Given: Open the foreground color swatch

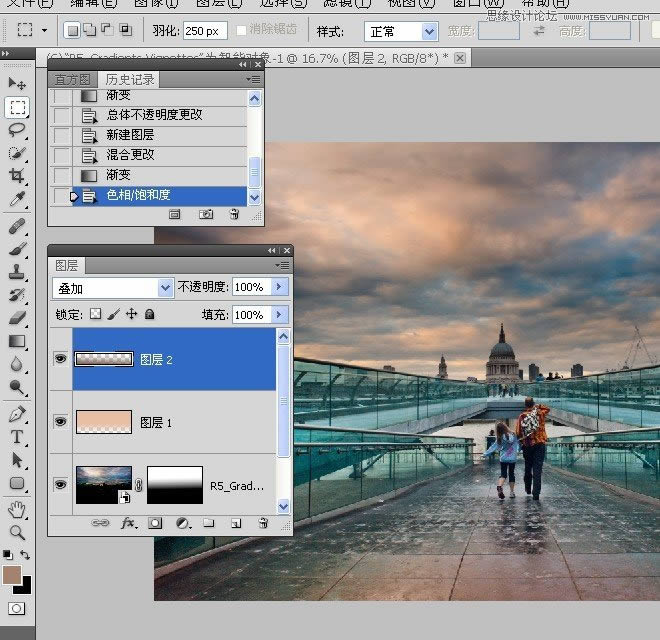Looking at the screenshot, I should 13,574.
